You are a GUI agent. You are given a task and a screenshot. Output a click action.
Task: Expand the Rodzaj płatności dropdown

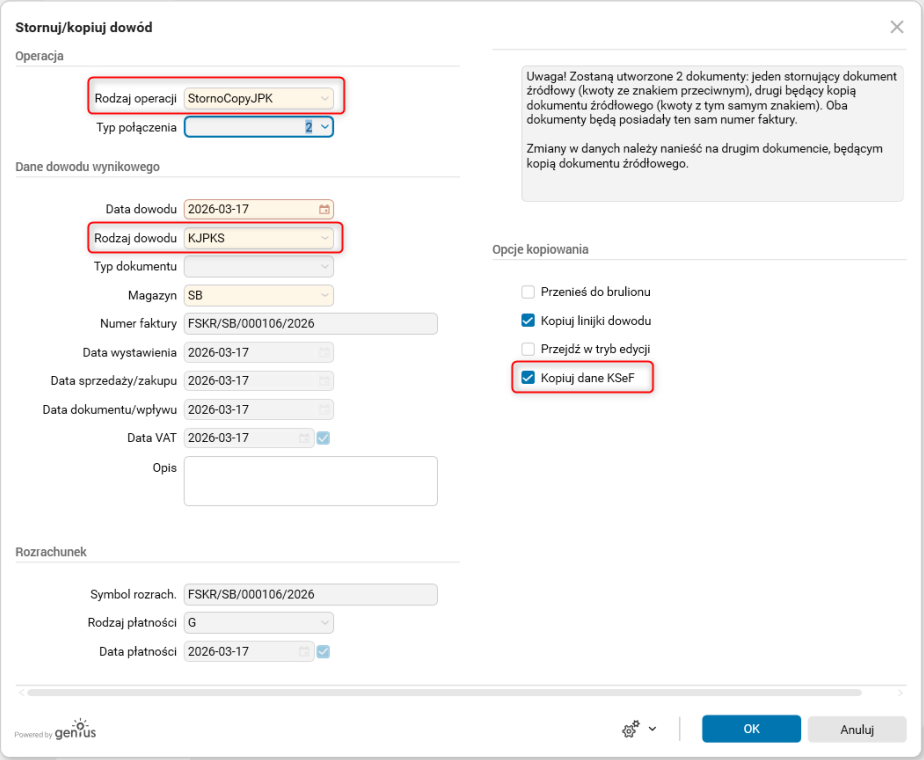(x=324, y=623)
